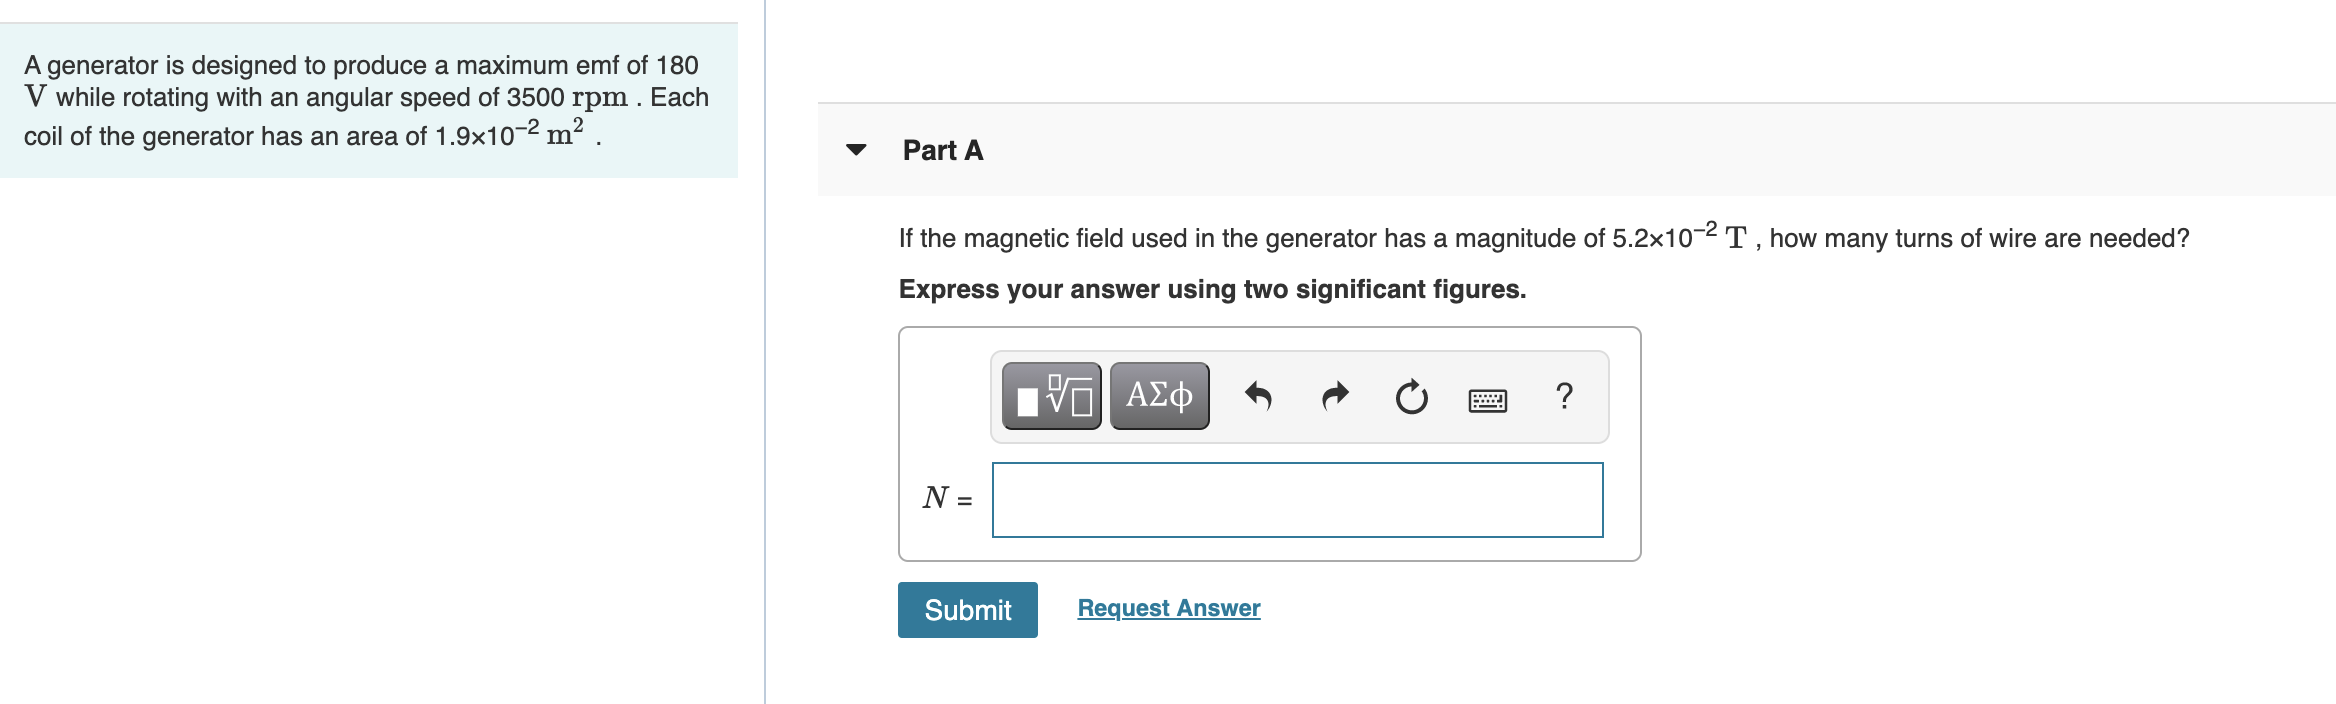Screen dimensions: 2336x704
Task: Open the Greek symbols ΑΣΦ palette
Action: click(x=1160, y=396)
